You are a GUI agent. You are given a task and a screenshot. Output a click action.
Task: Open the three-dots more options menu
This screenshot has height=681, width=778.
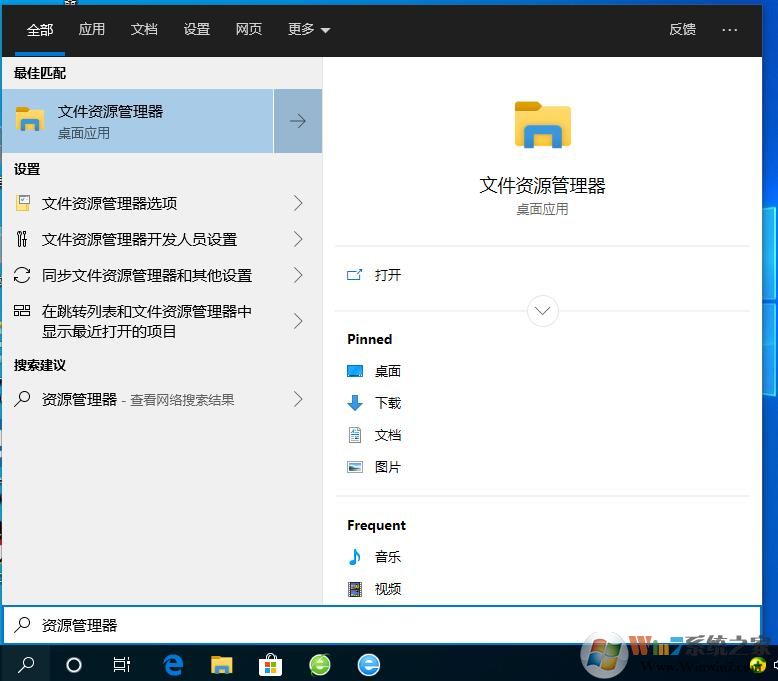tap(729, 30)
